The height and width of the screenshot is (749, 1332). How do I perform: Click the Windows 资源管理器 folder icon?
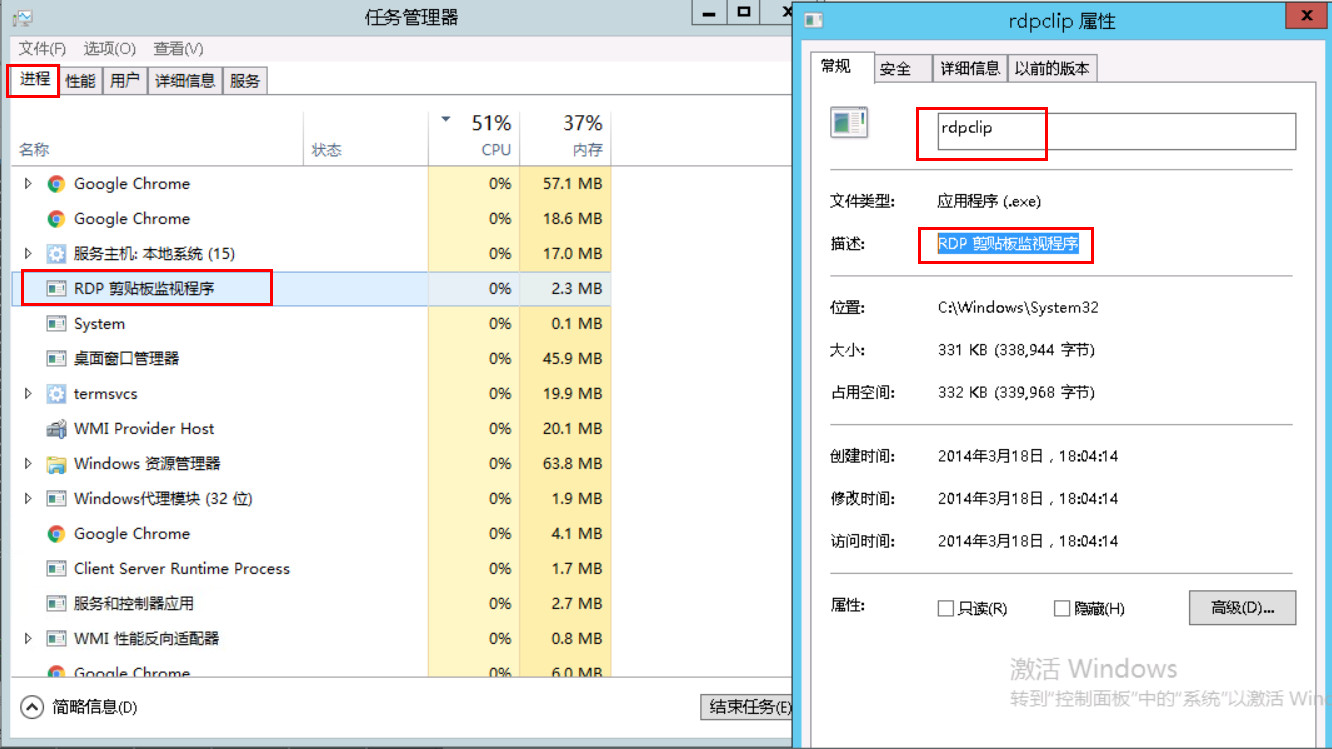(56, 464)
